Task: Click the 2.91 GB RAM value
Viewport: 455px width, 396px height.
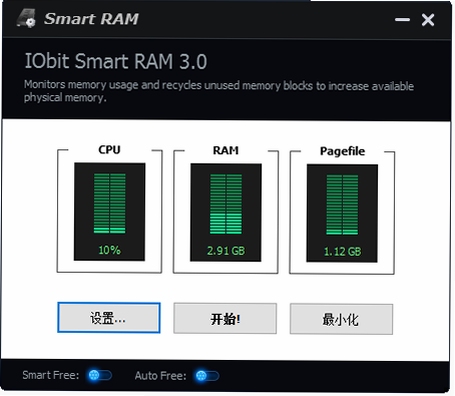Action: (226, 251)
